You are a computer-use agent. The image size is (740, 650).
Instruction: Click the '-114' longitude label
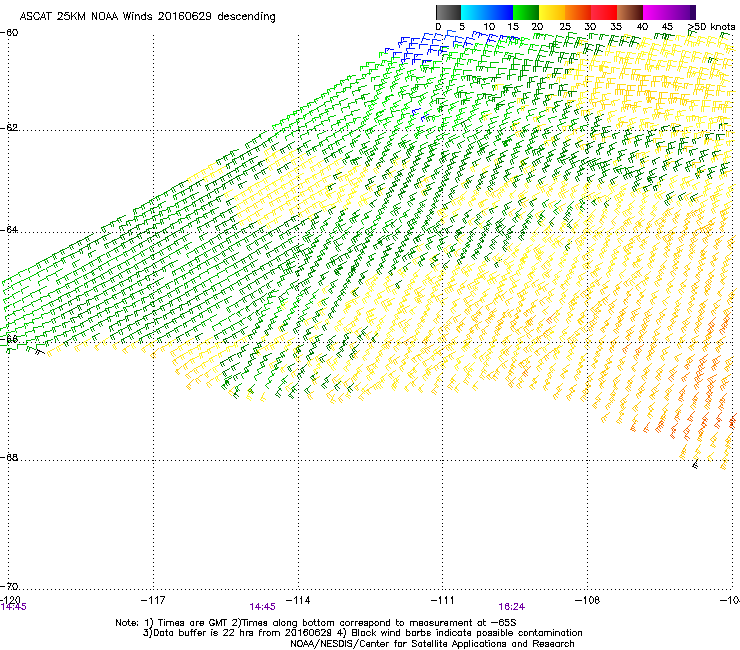point(298,600)
